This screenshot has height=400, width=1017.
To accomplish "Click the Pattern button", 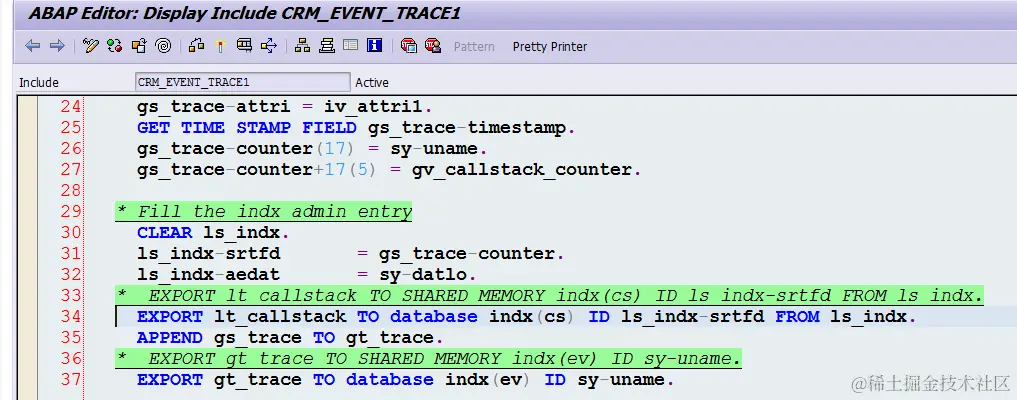I will point(473,47).
